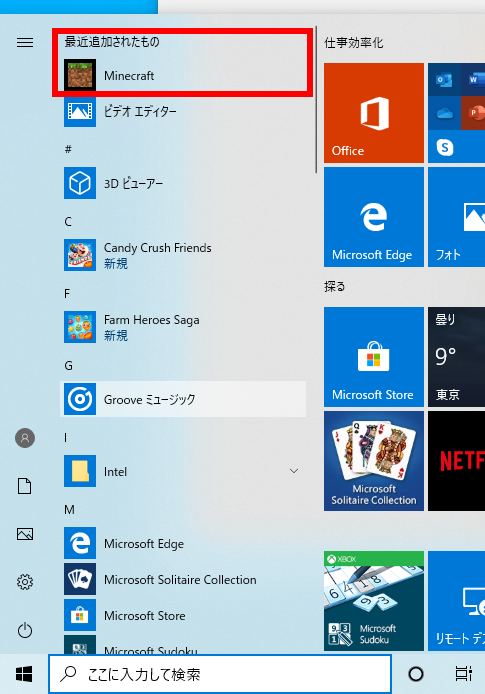Open Microsoft Solitaire Collection in app list
Image resolution: width=485 pixels, height=694 pixels.
tap(183, 579)
